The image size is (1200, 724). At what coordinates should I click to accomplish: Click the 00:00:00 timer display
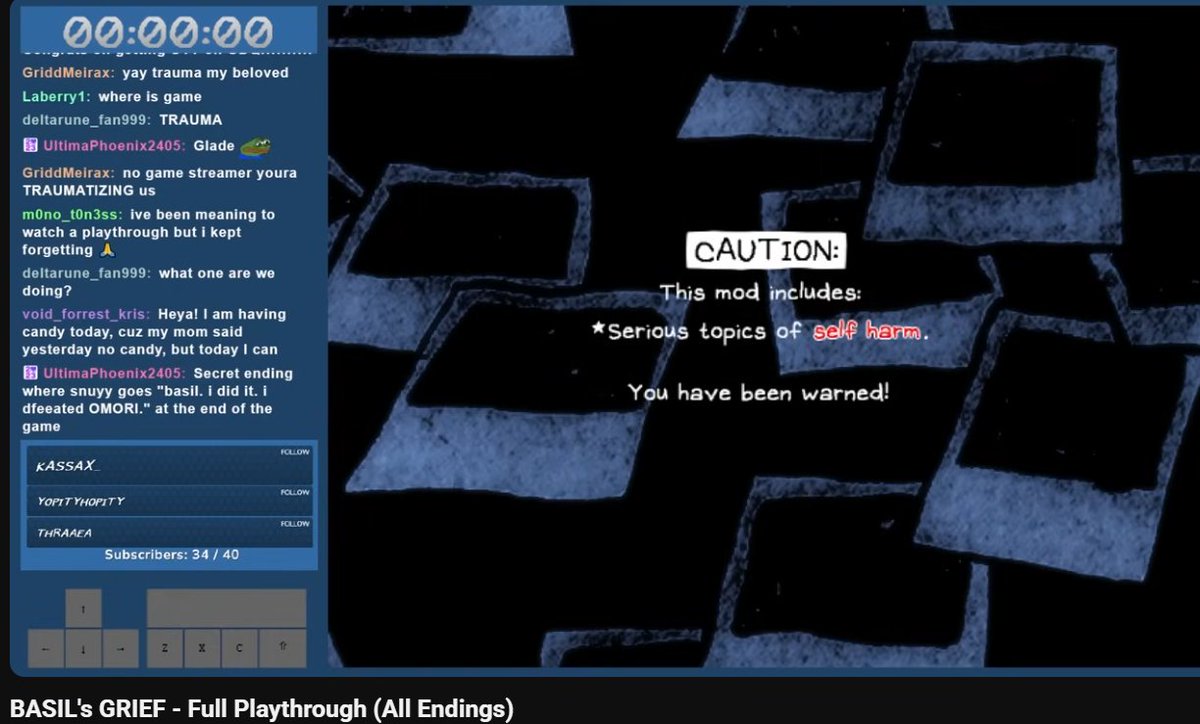167,31
